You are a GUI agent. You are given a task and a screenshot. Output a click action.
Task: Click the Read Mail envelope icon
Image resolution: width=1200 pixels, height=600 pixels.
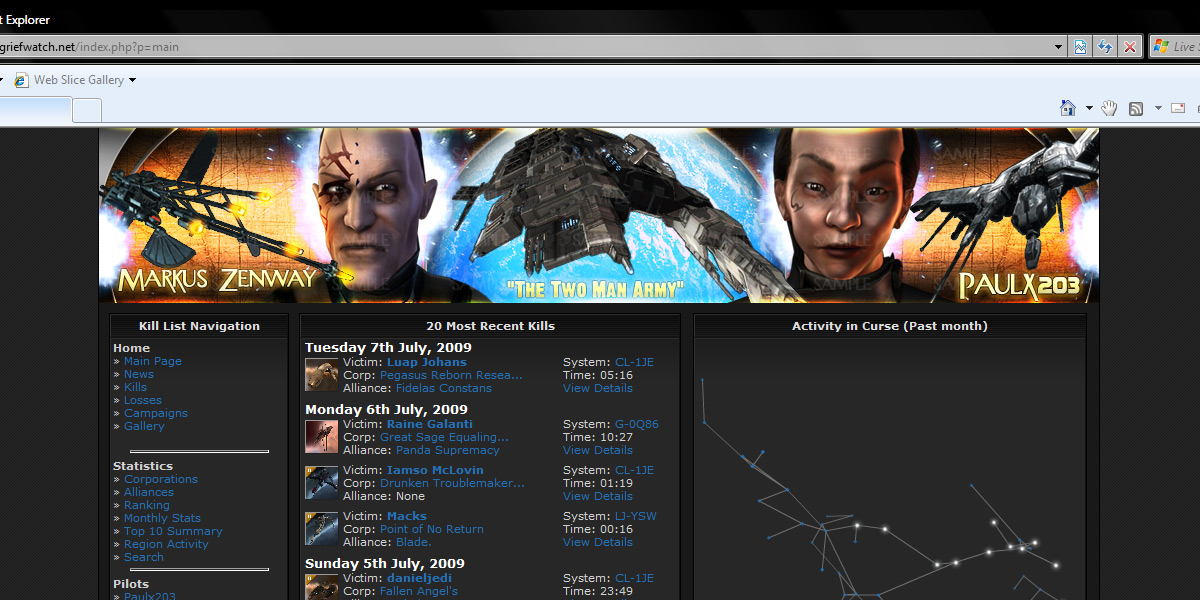tap(1178, 108)
